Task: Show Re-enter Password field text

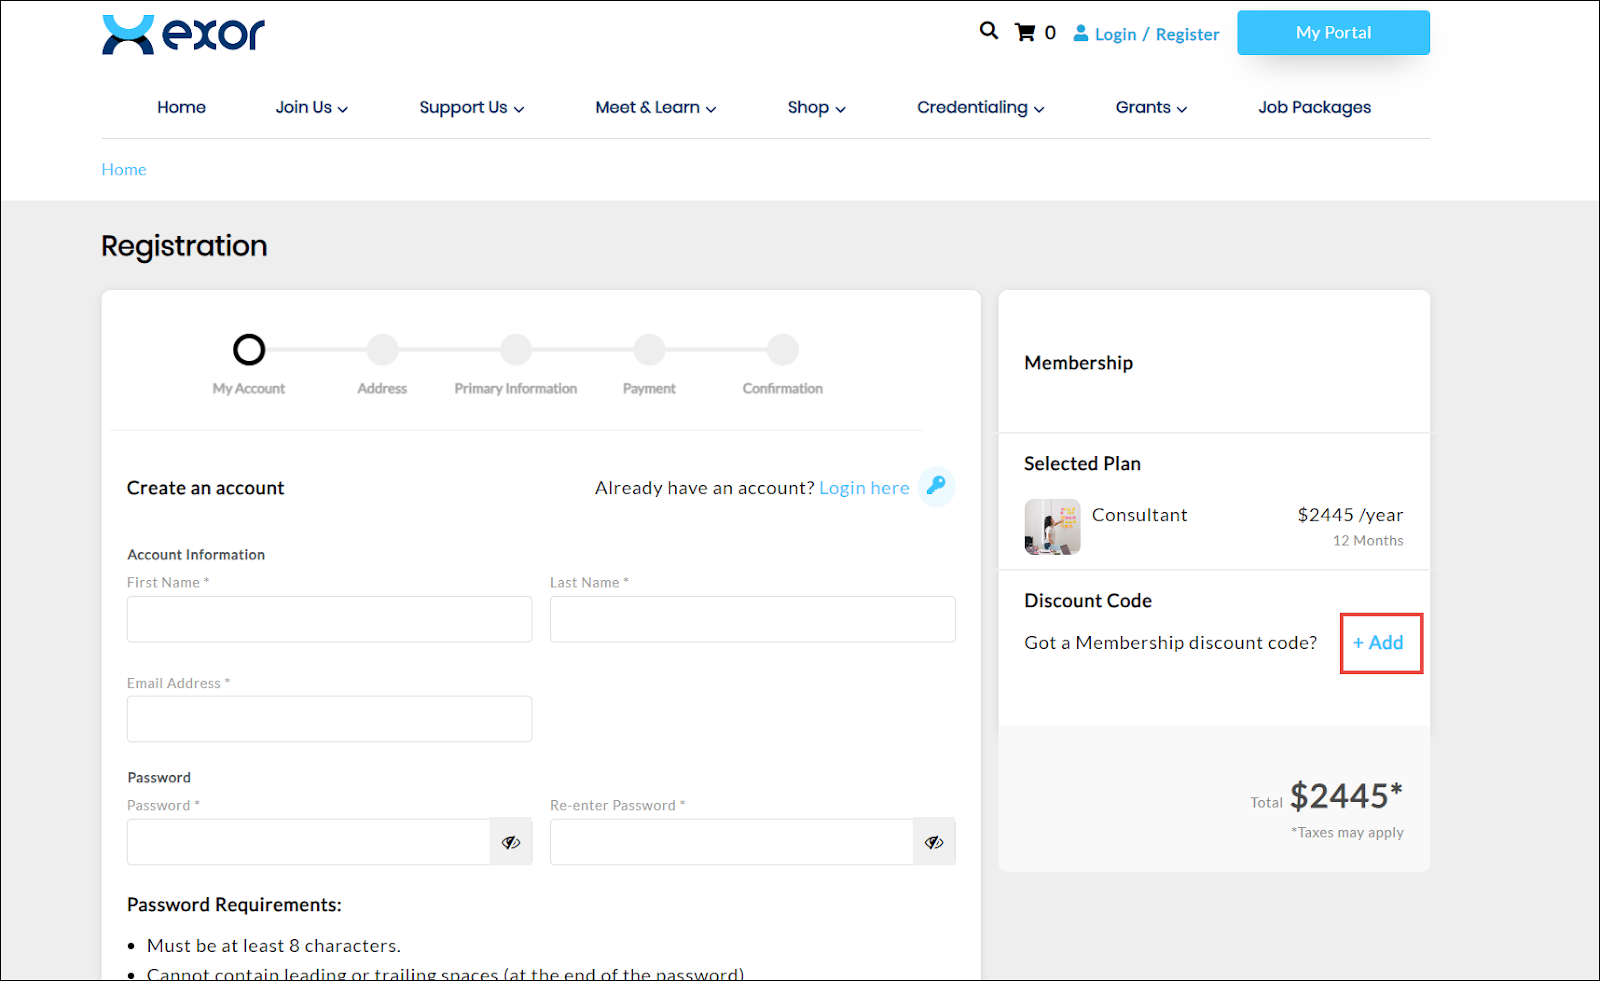Action: (x=934, y=842)
